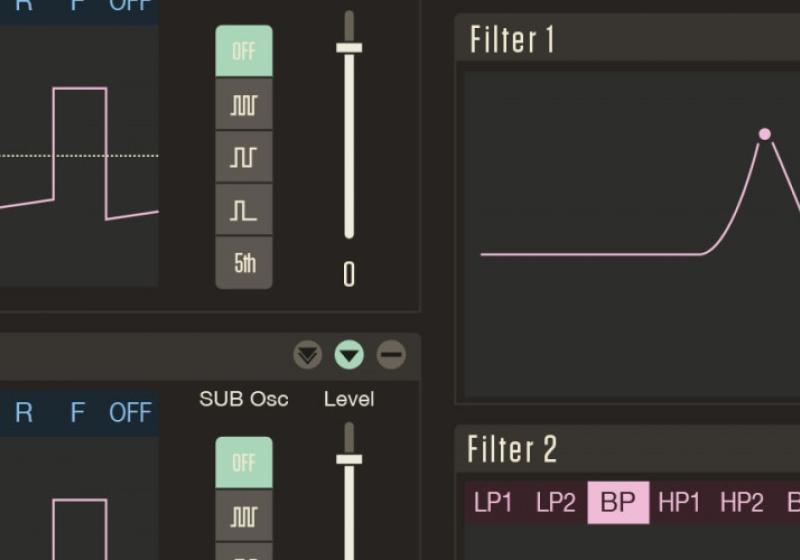The width and height of the screenshot is (800, 560).
Task: Click the level value 0 below upper slider
Action: (x=349, y=275)
